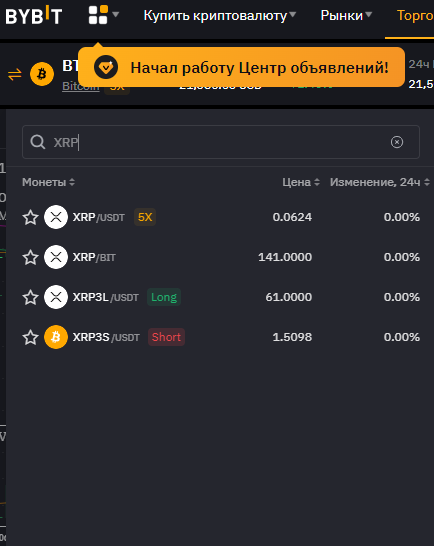Click the XRP/BIT coin logo
This screenshot has width=434, height=546.
point(56,257)
